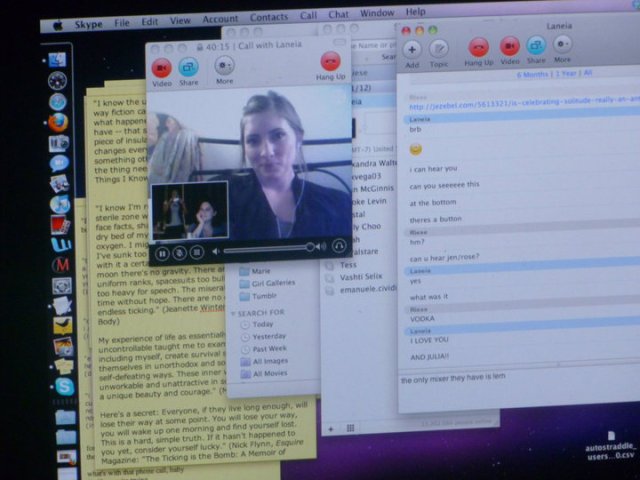Open the Account menu
The height and width of the screenshot is (480, 640).
pyautogui.click(x=220, y=19)
